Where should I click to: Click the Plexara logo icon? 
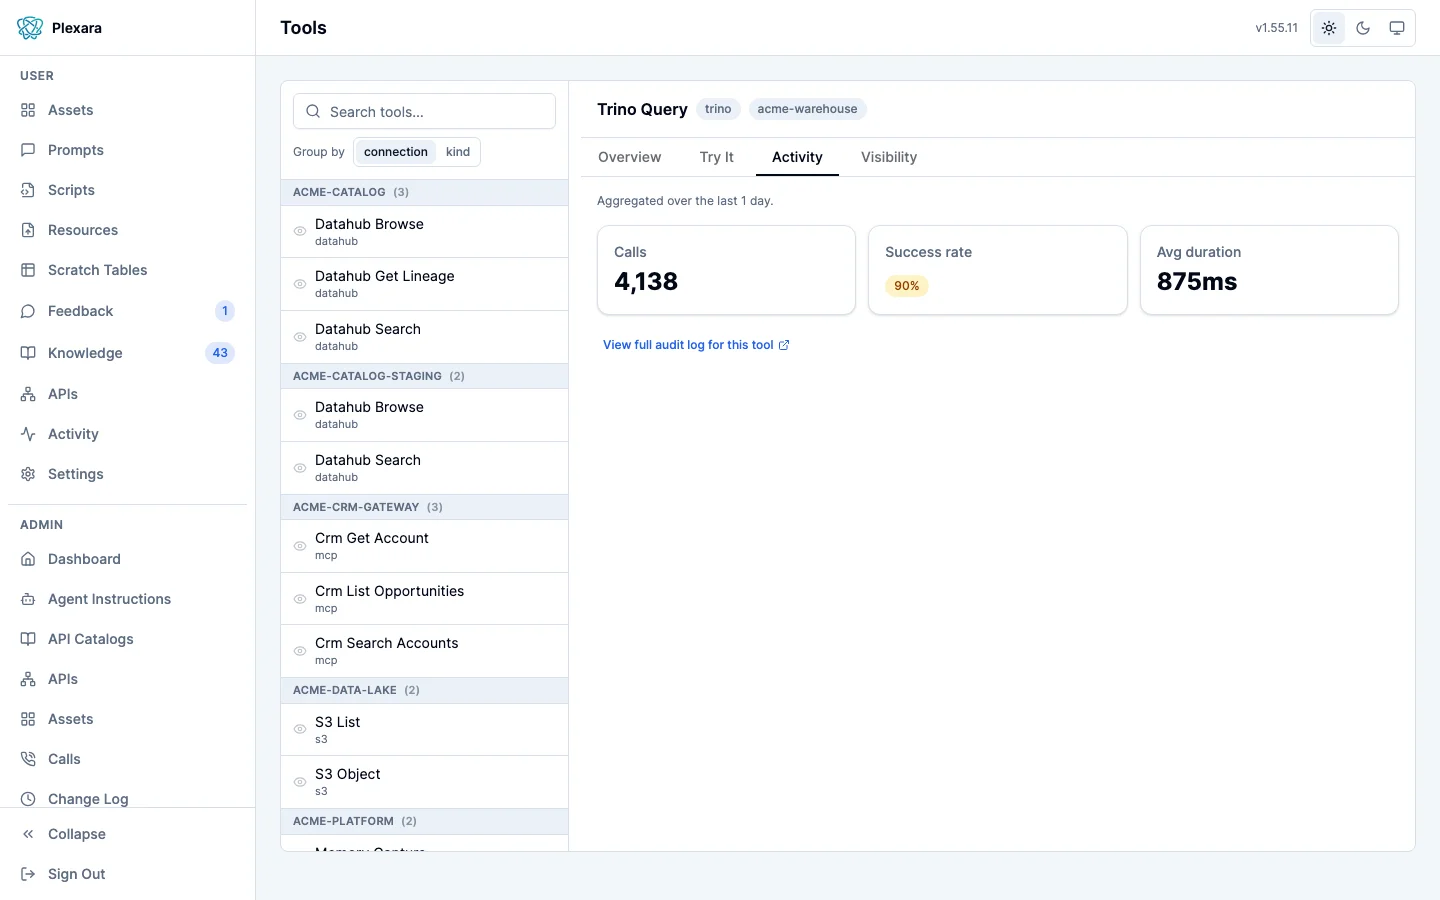30,28
